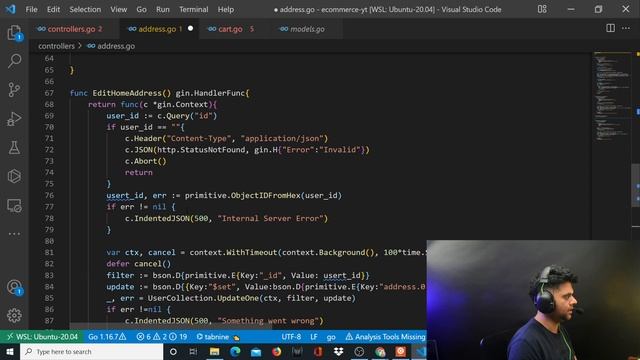The width and height of the screenshot is (640, 360).
Task: Click in Windows search box
Action: coord(92,351)
